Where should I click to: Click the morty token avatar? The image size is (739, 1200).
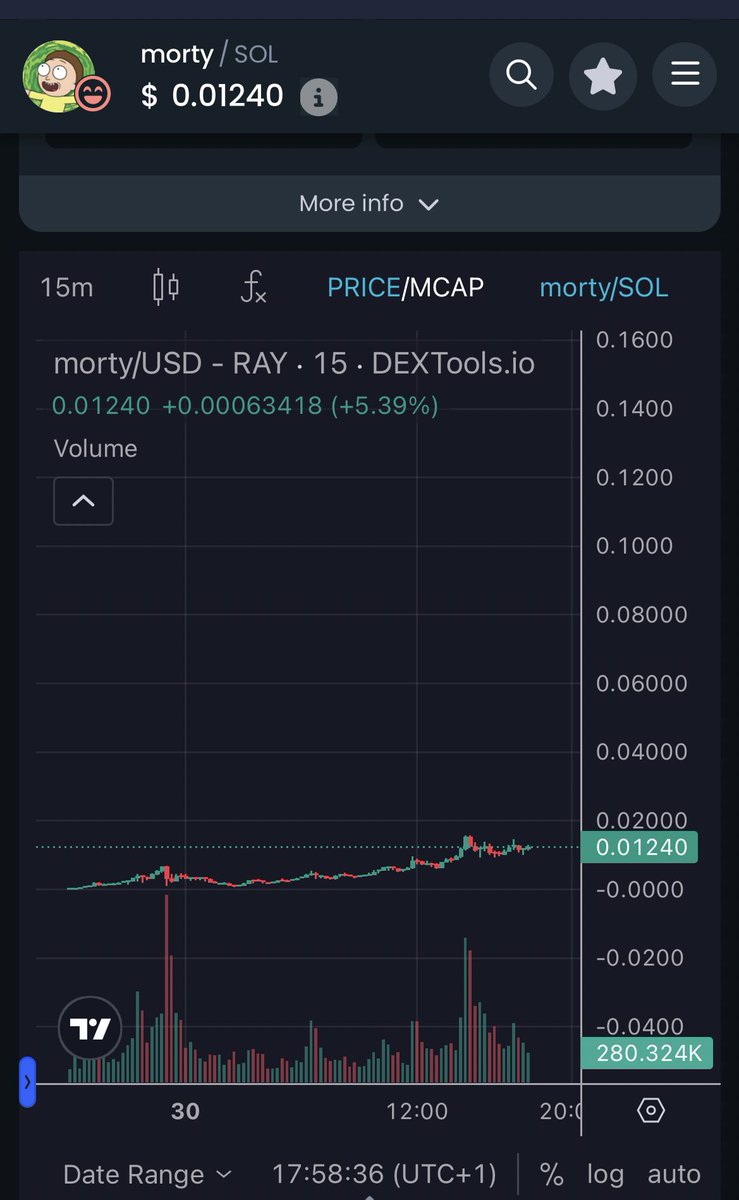coord(59,75)
